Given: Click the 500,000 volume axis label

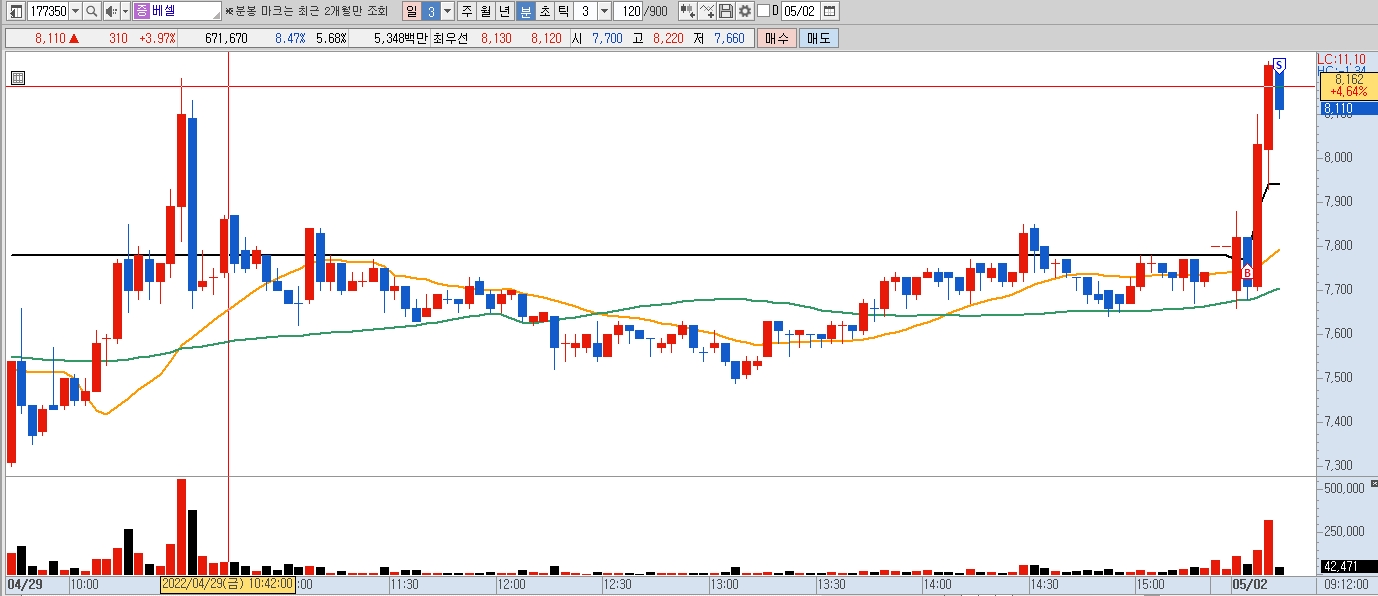Looking at the screenshot, I should coord(1345,489).
